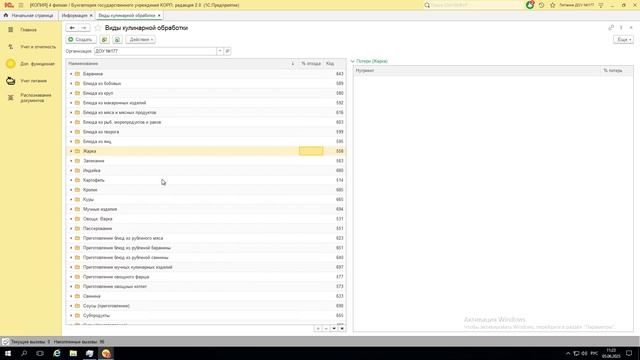Click the organization input field ДОУ №177
640x360 pixels.
156,51
